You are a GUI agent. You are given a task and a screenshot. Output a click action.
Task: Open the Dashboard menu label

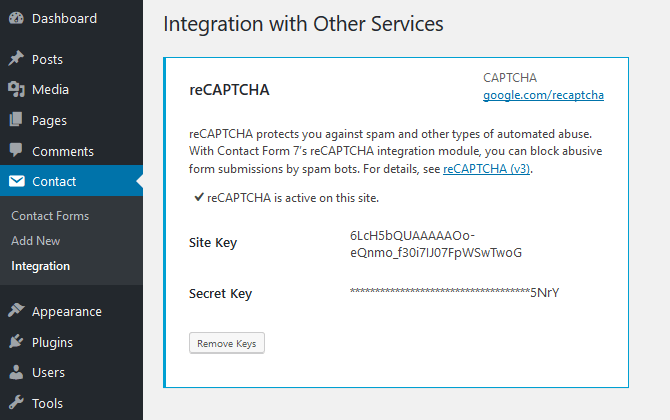(x=64, y=18)
